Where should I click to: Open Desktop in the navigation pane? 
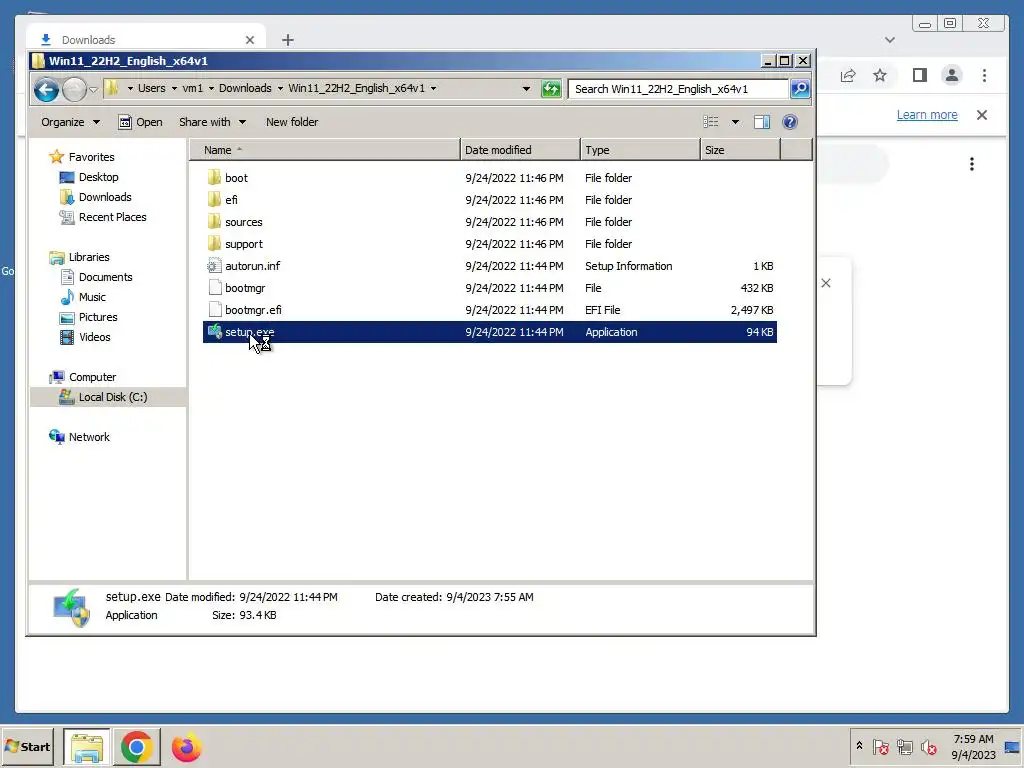[x=89, y=177]
